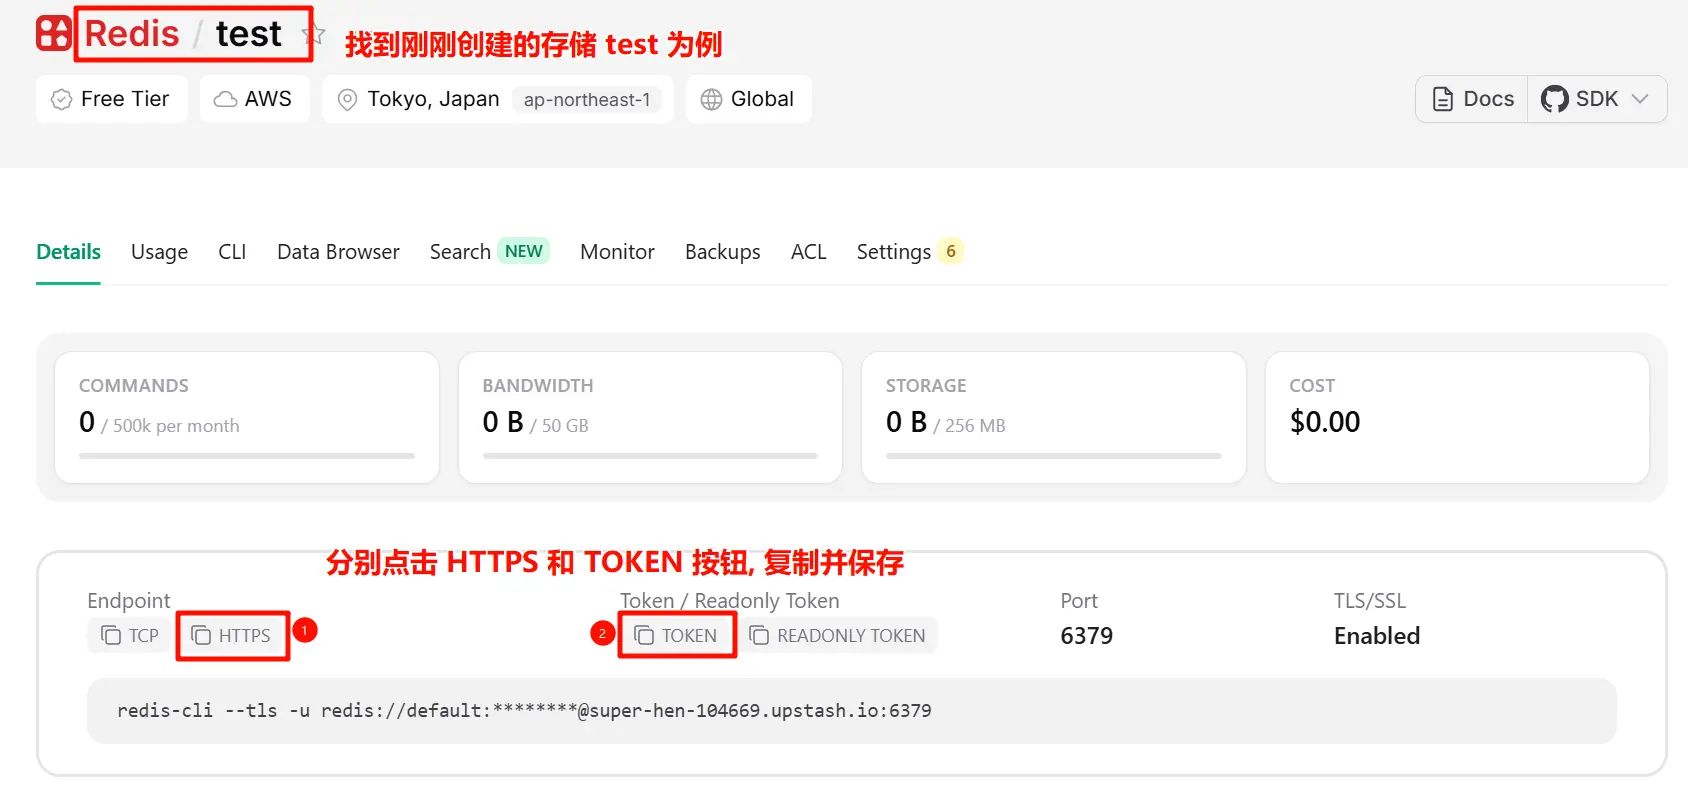
Task: Open the Backups tab
Action: [722, 252]
